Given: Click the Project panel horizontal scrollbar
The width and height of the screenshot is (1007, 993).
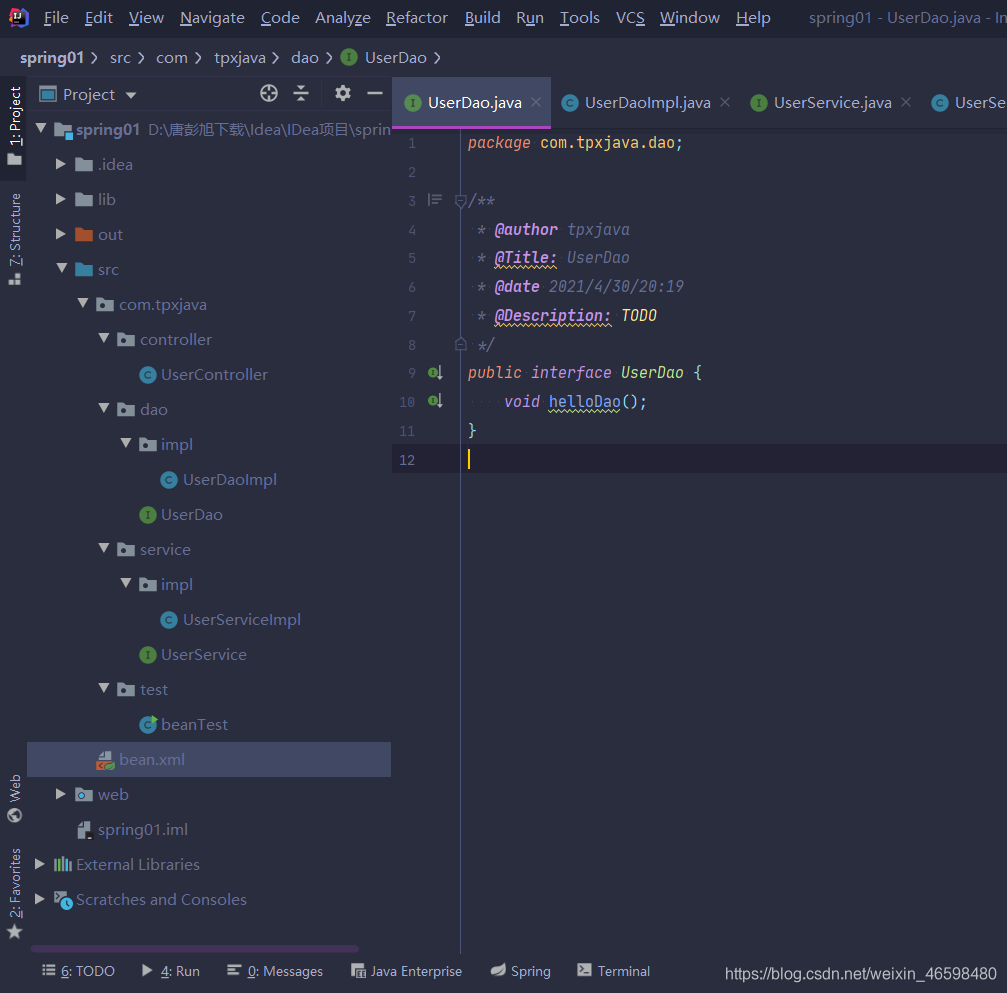Looking at the screenshot, I should click(195, 948).
